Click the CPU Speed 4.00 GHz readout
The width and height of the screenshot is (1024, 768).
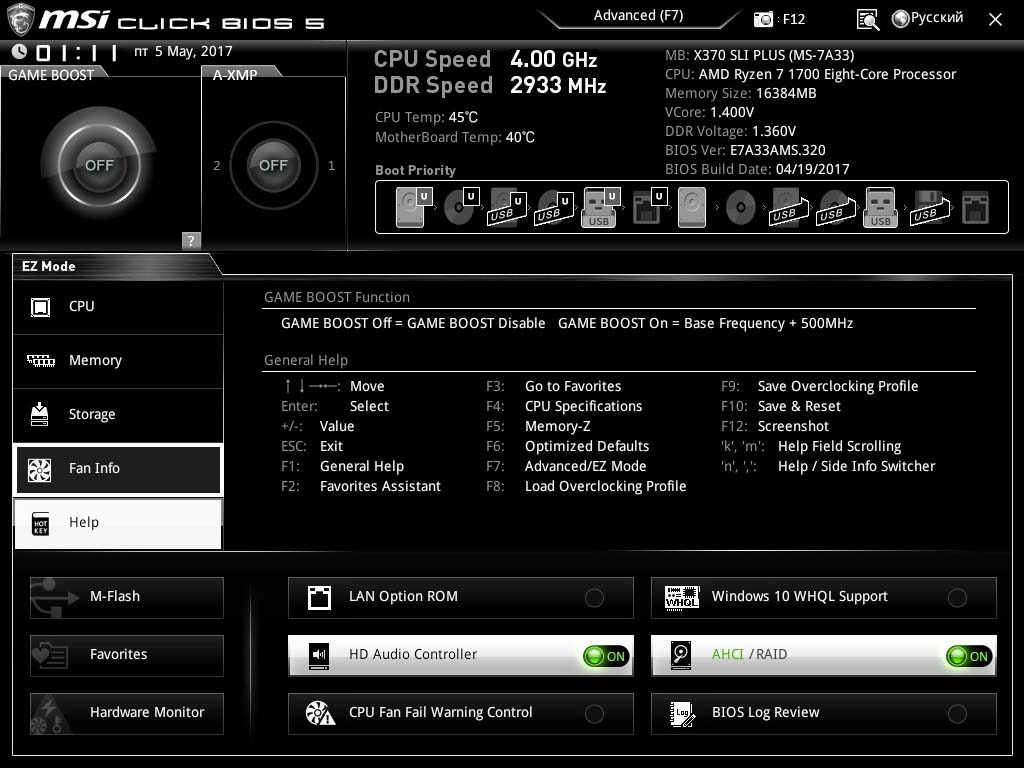click(485, 59)
